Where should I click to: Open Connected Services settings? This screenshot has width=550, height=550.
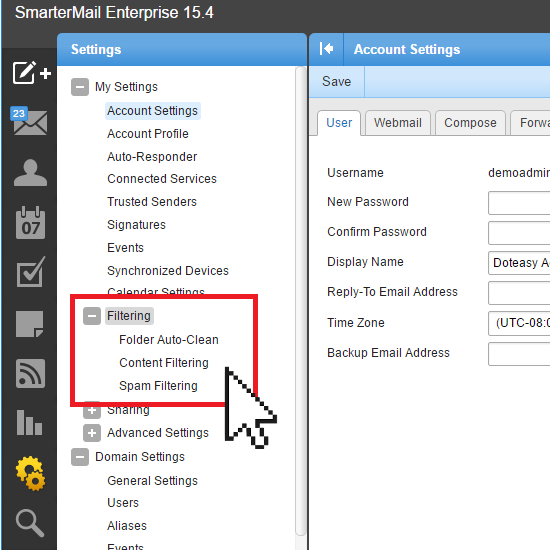tap(162, 179)
